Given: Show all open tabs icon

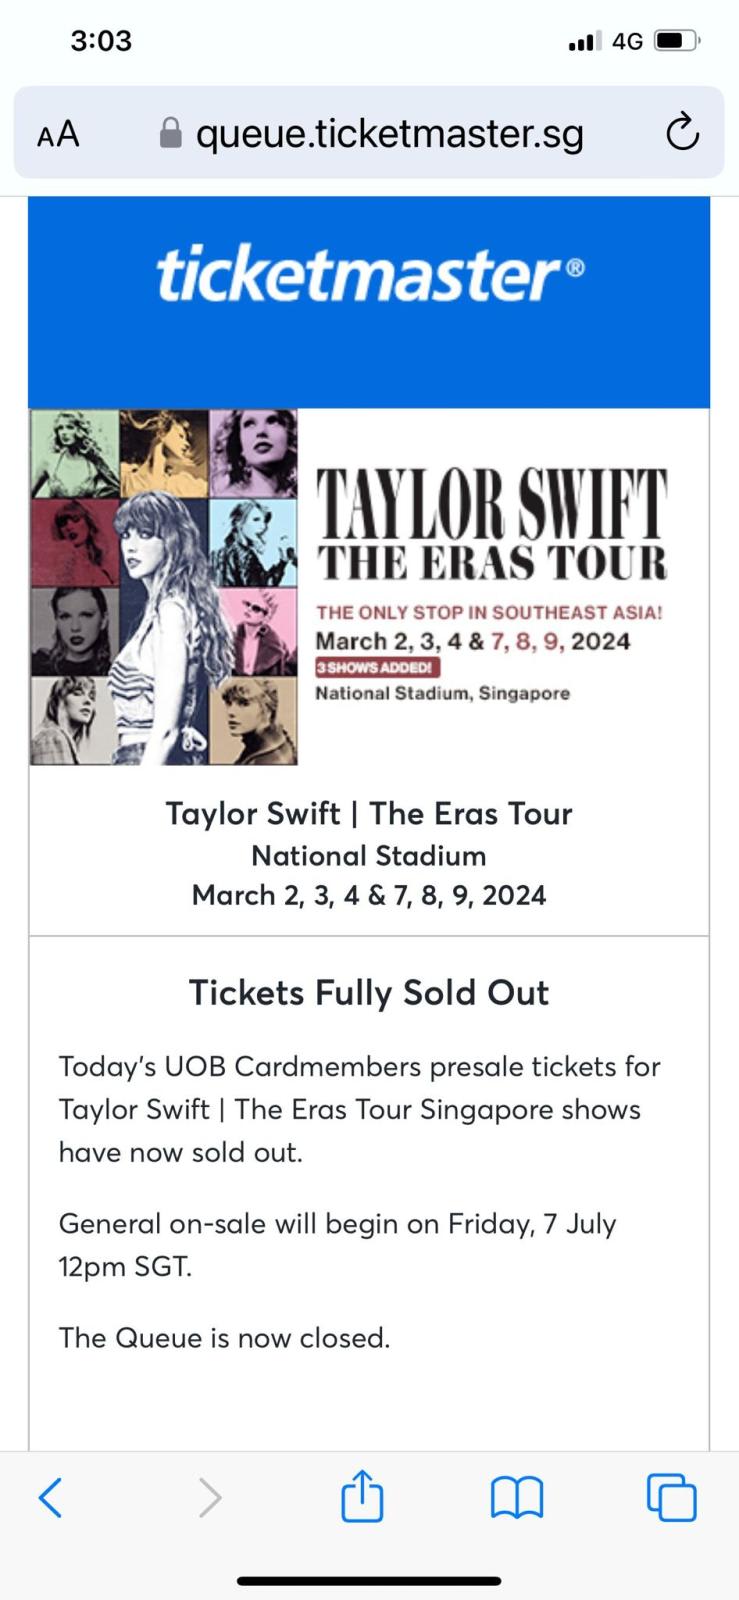Looking at the screenshot, I should [672, 1497].
